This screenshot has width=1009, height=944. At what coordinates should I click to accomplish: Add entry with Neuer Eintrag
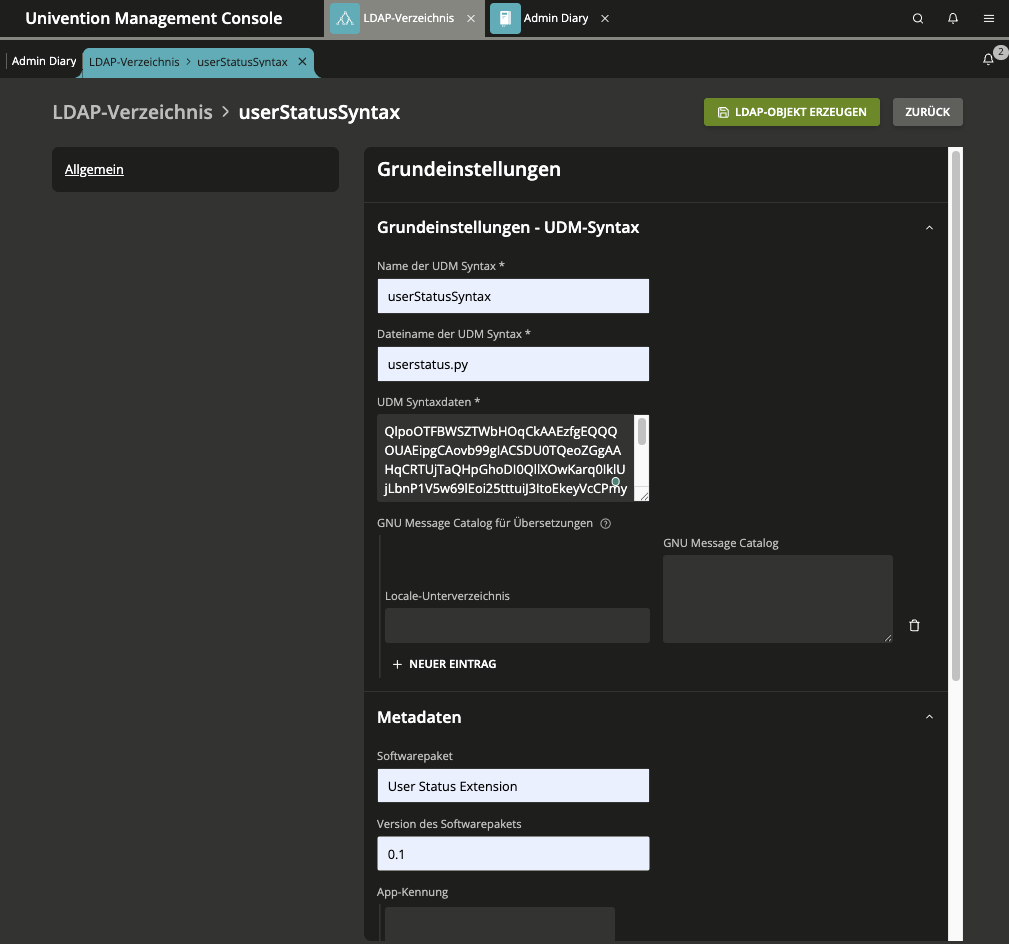coord(444,664)
